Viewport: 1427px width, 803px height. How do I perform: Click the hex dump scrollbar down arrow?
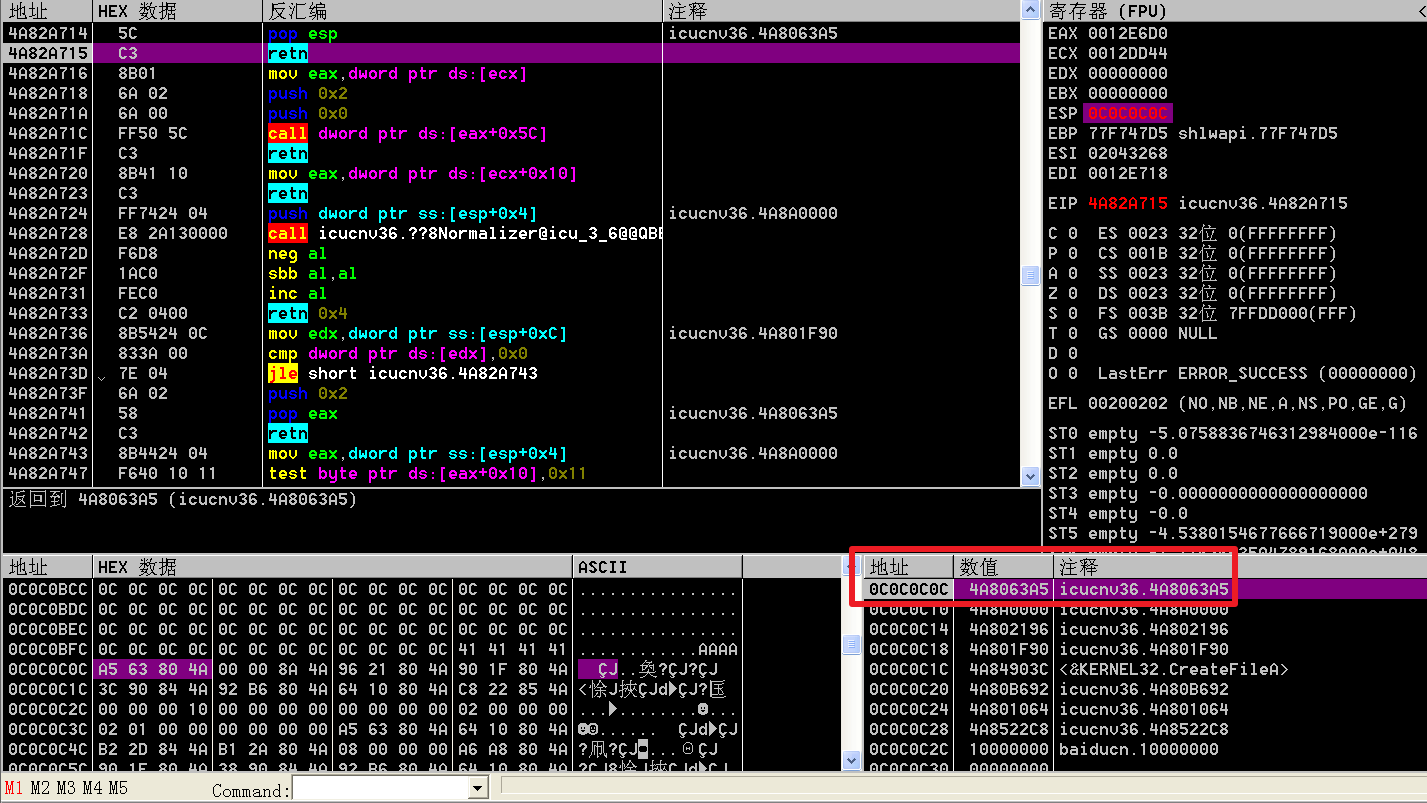[852, 761]
